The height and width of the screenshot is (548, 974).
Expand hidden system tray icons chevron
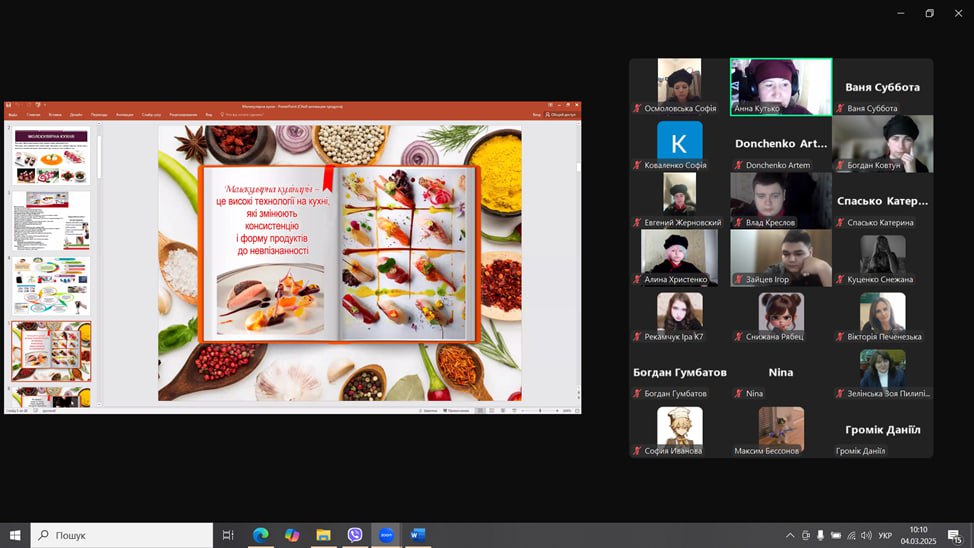pos(790,536)
